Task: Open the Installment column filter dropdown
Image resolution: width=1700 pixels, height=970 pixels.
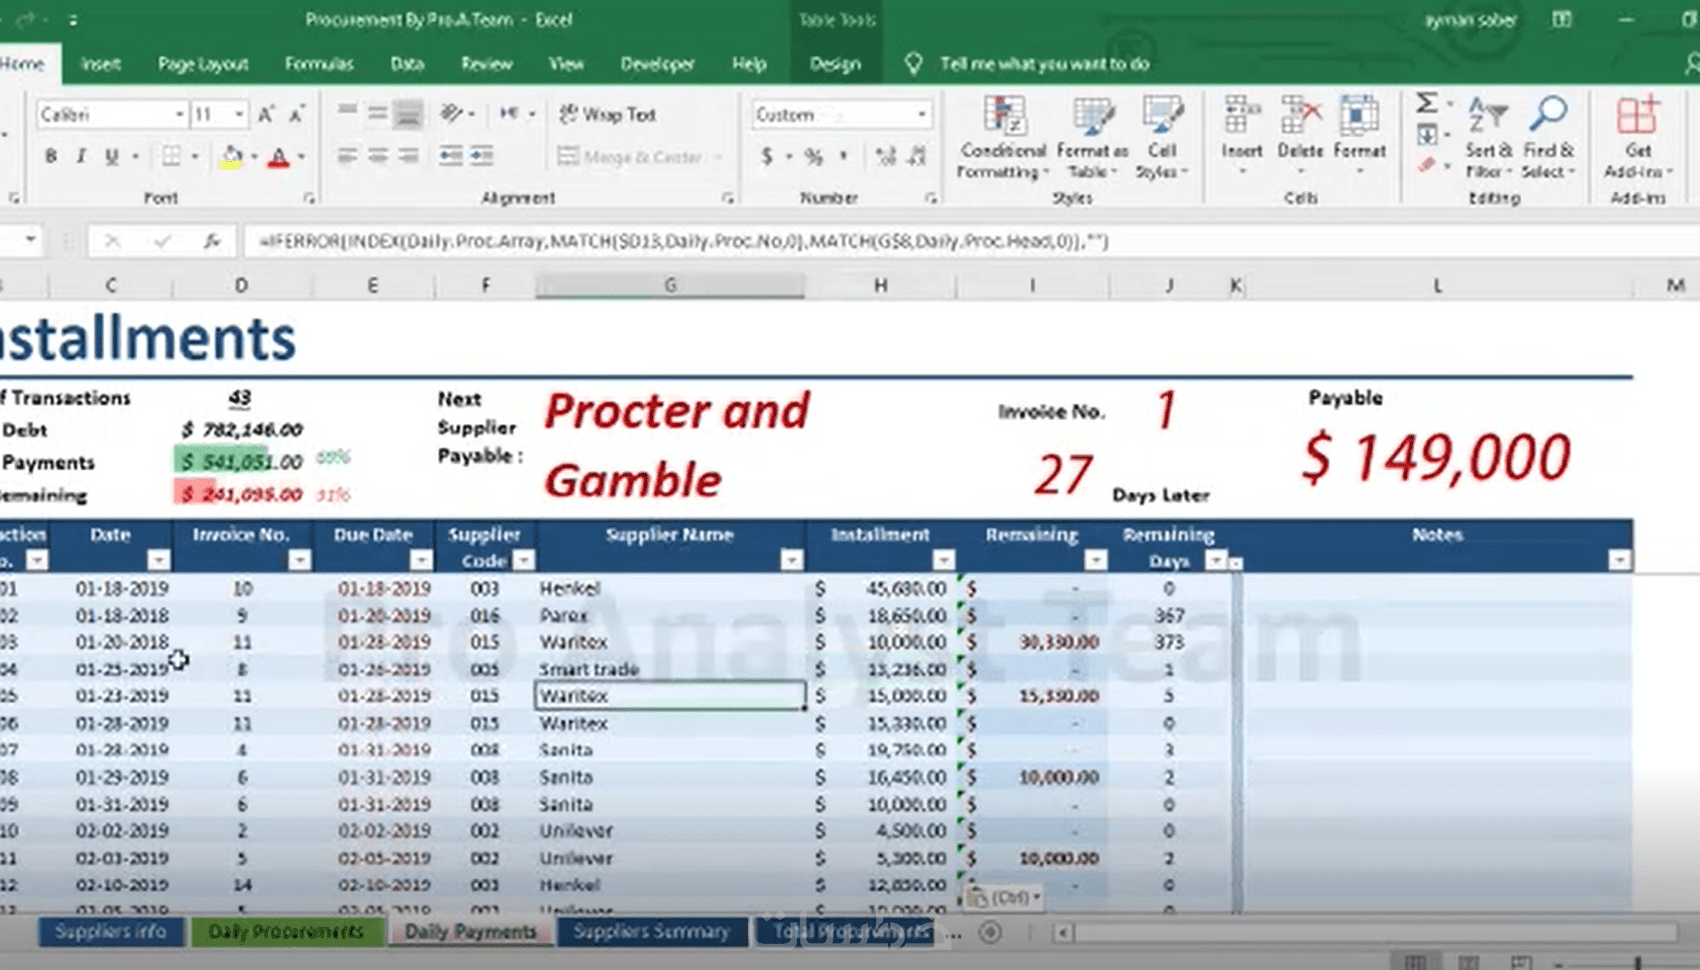Action: (943, 560)
